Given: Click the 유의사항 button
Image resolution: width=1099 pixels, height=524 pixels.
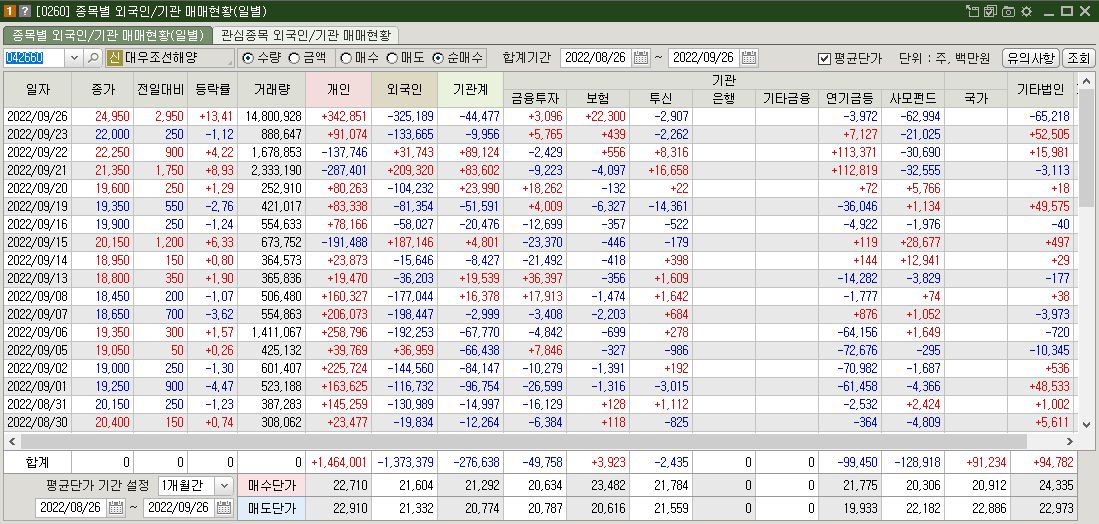Looking at the screenshot, I should tap(1030, 58).
